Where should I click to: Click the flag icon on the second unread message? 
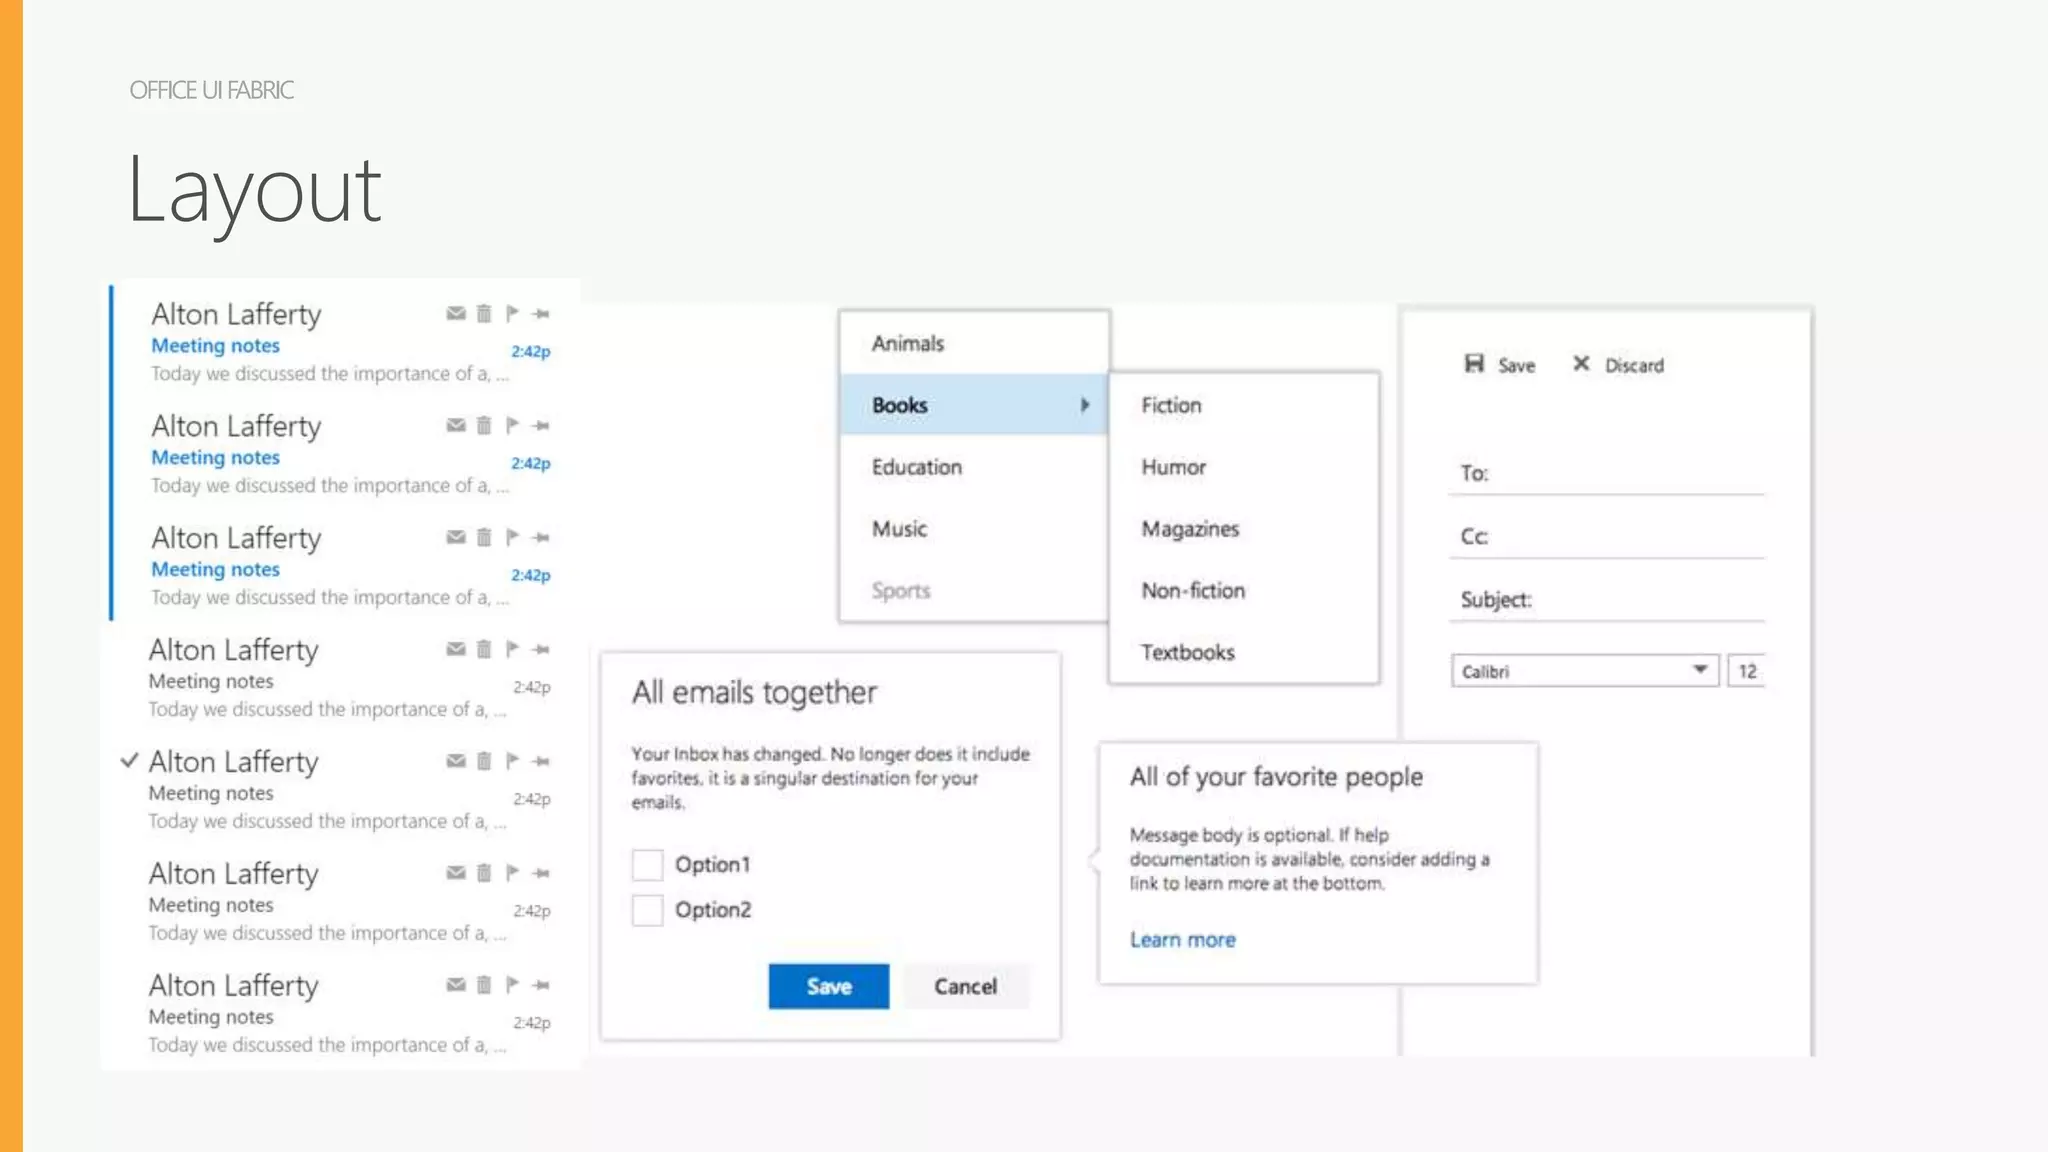[512, 426]
